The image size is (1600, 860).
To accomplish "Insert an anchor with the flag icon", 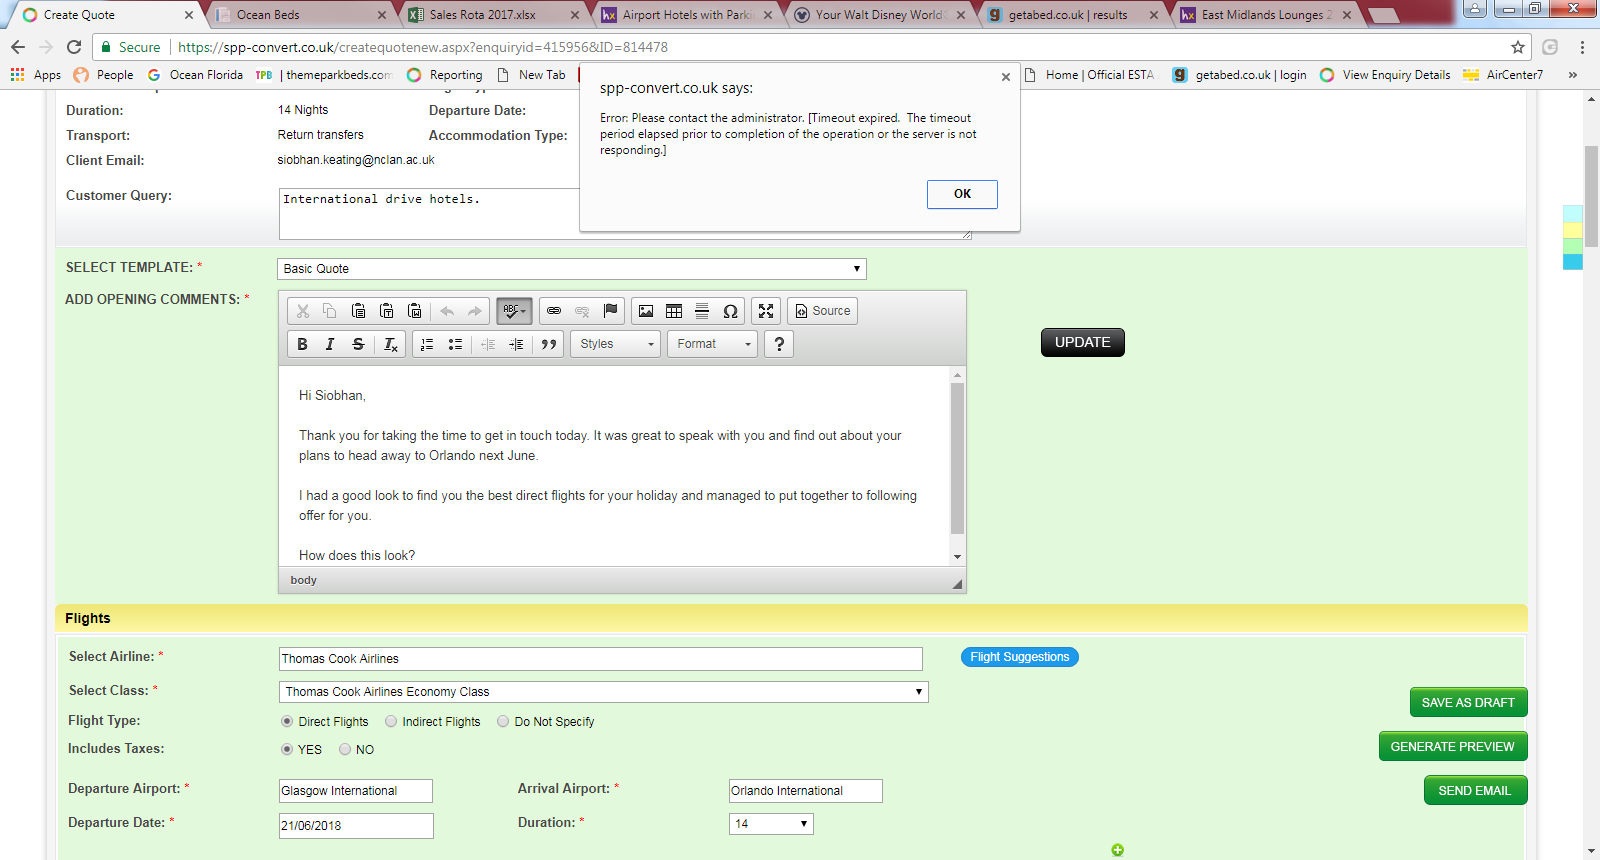I will click(x=610, y=311).
